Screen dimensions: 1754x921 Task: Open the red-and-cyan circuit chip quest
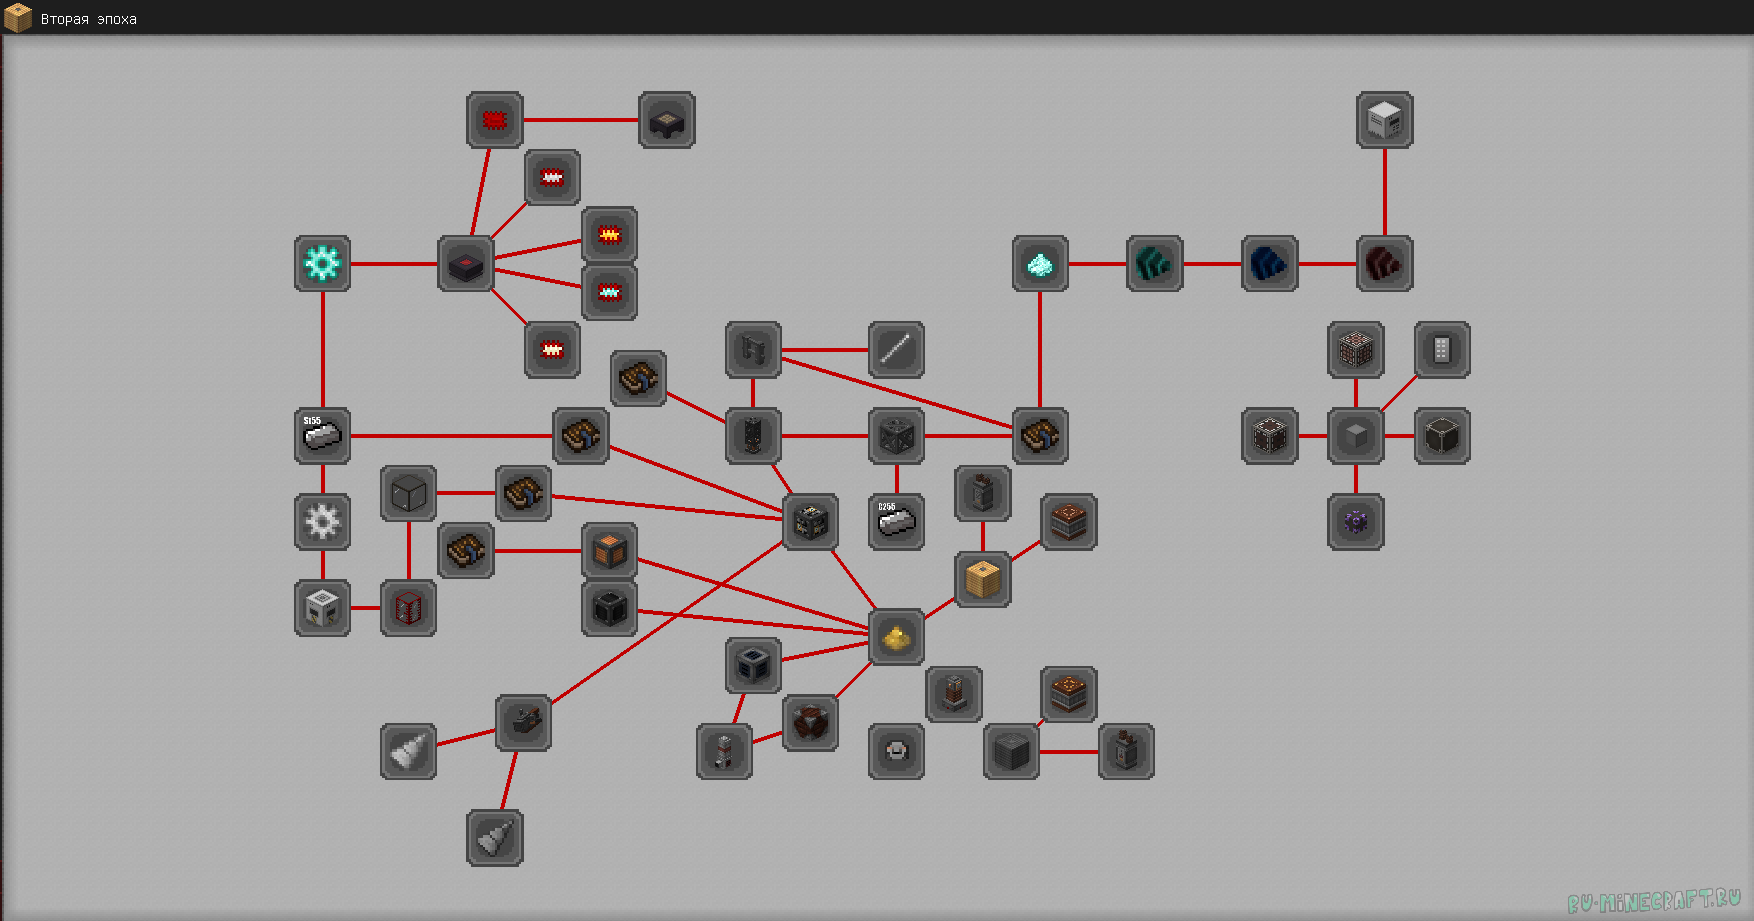(x=609, y=292)
